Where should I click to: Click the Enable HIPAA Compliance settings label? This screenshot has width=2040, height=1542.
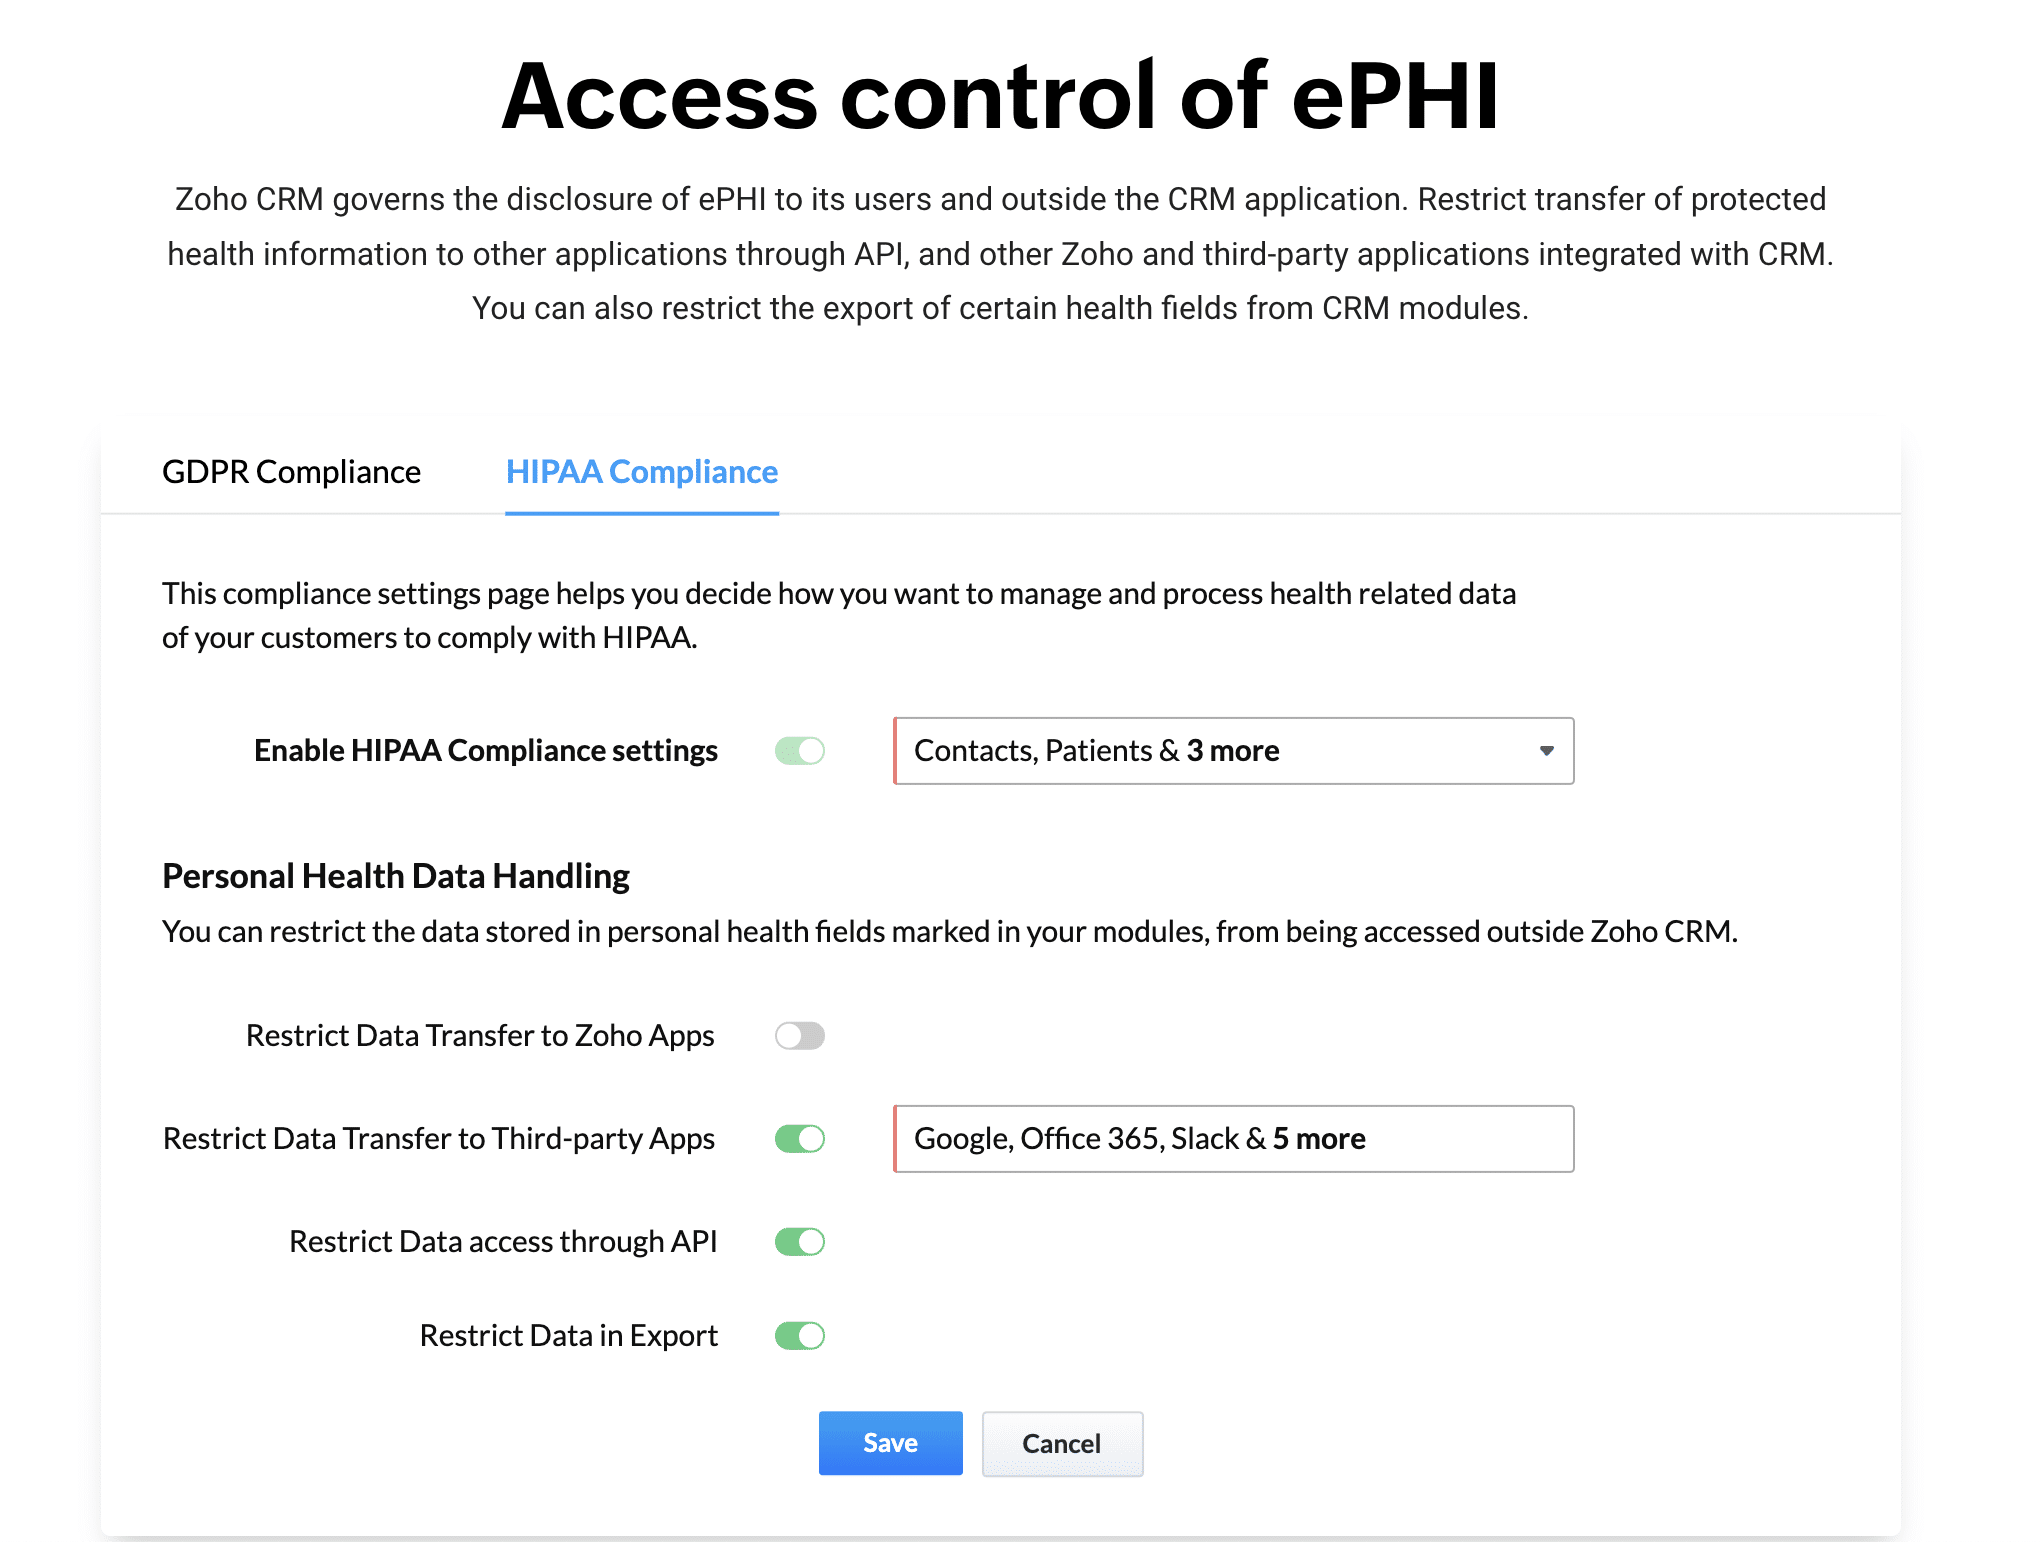[486, 750]
